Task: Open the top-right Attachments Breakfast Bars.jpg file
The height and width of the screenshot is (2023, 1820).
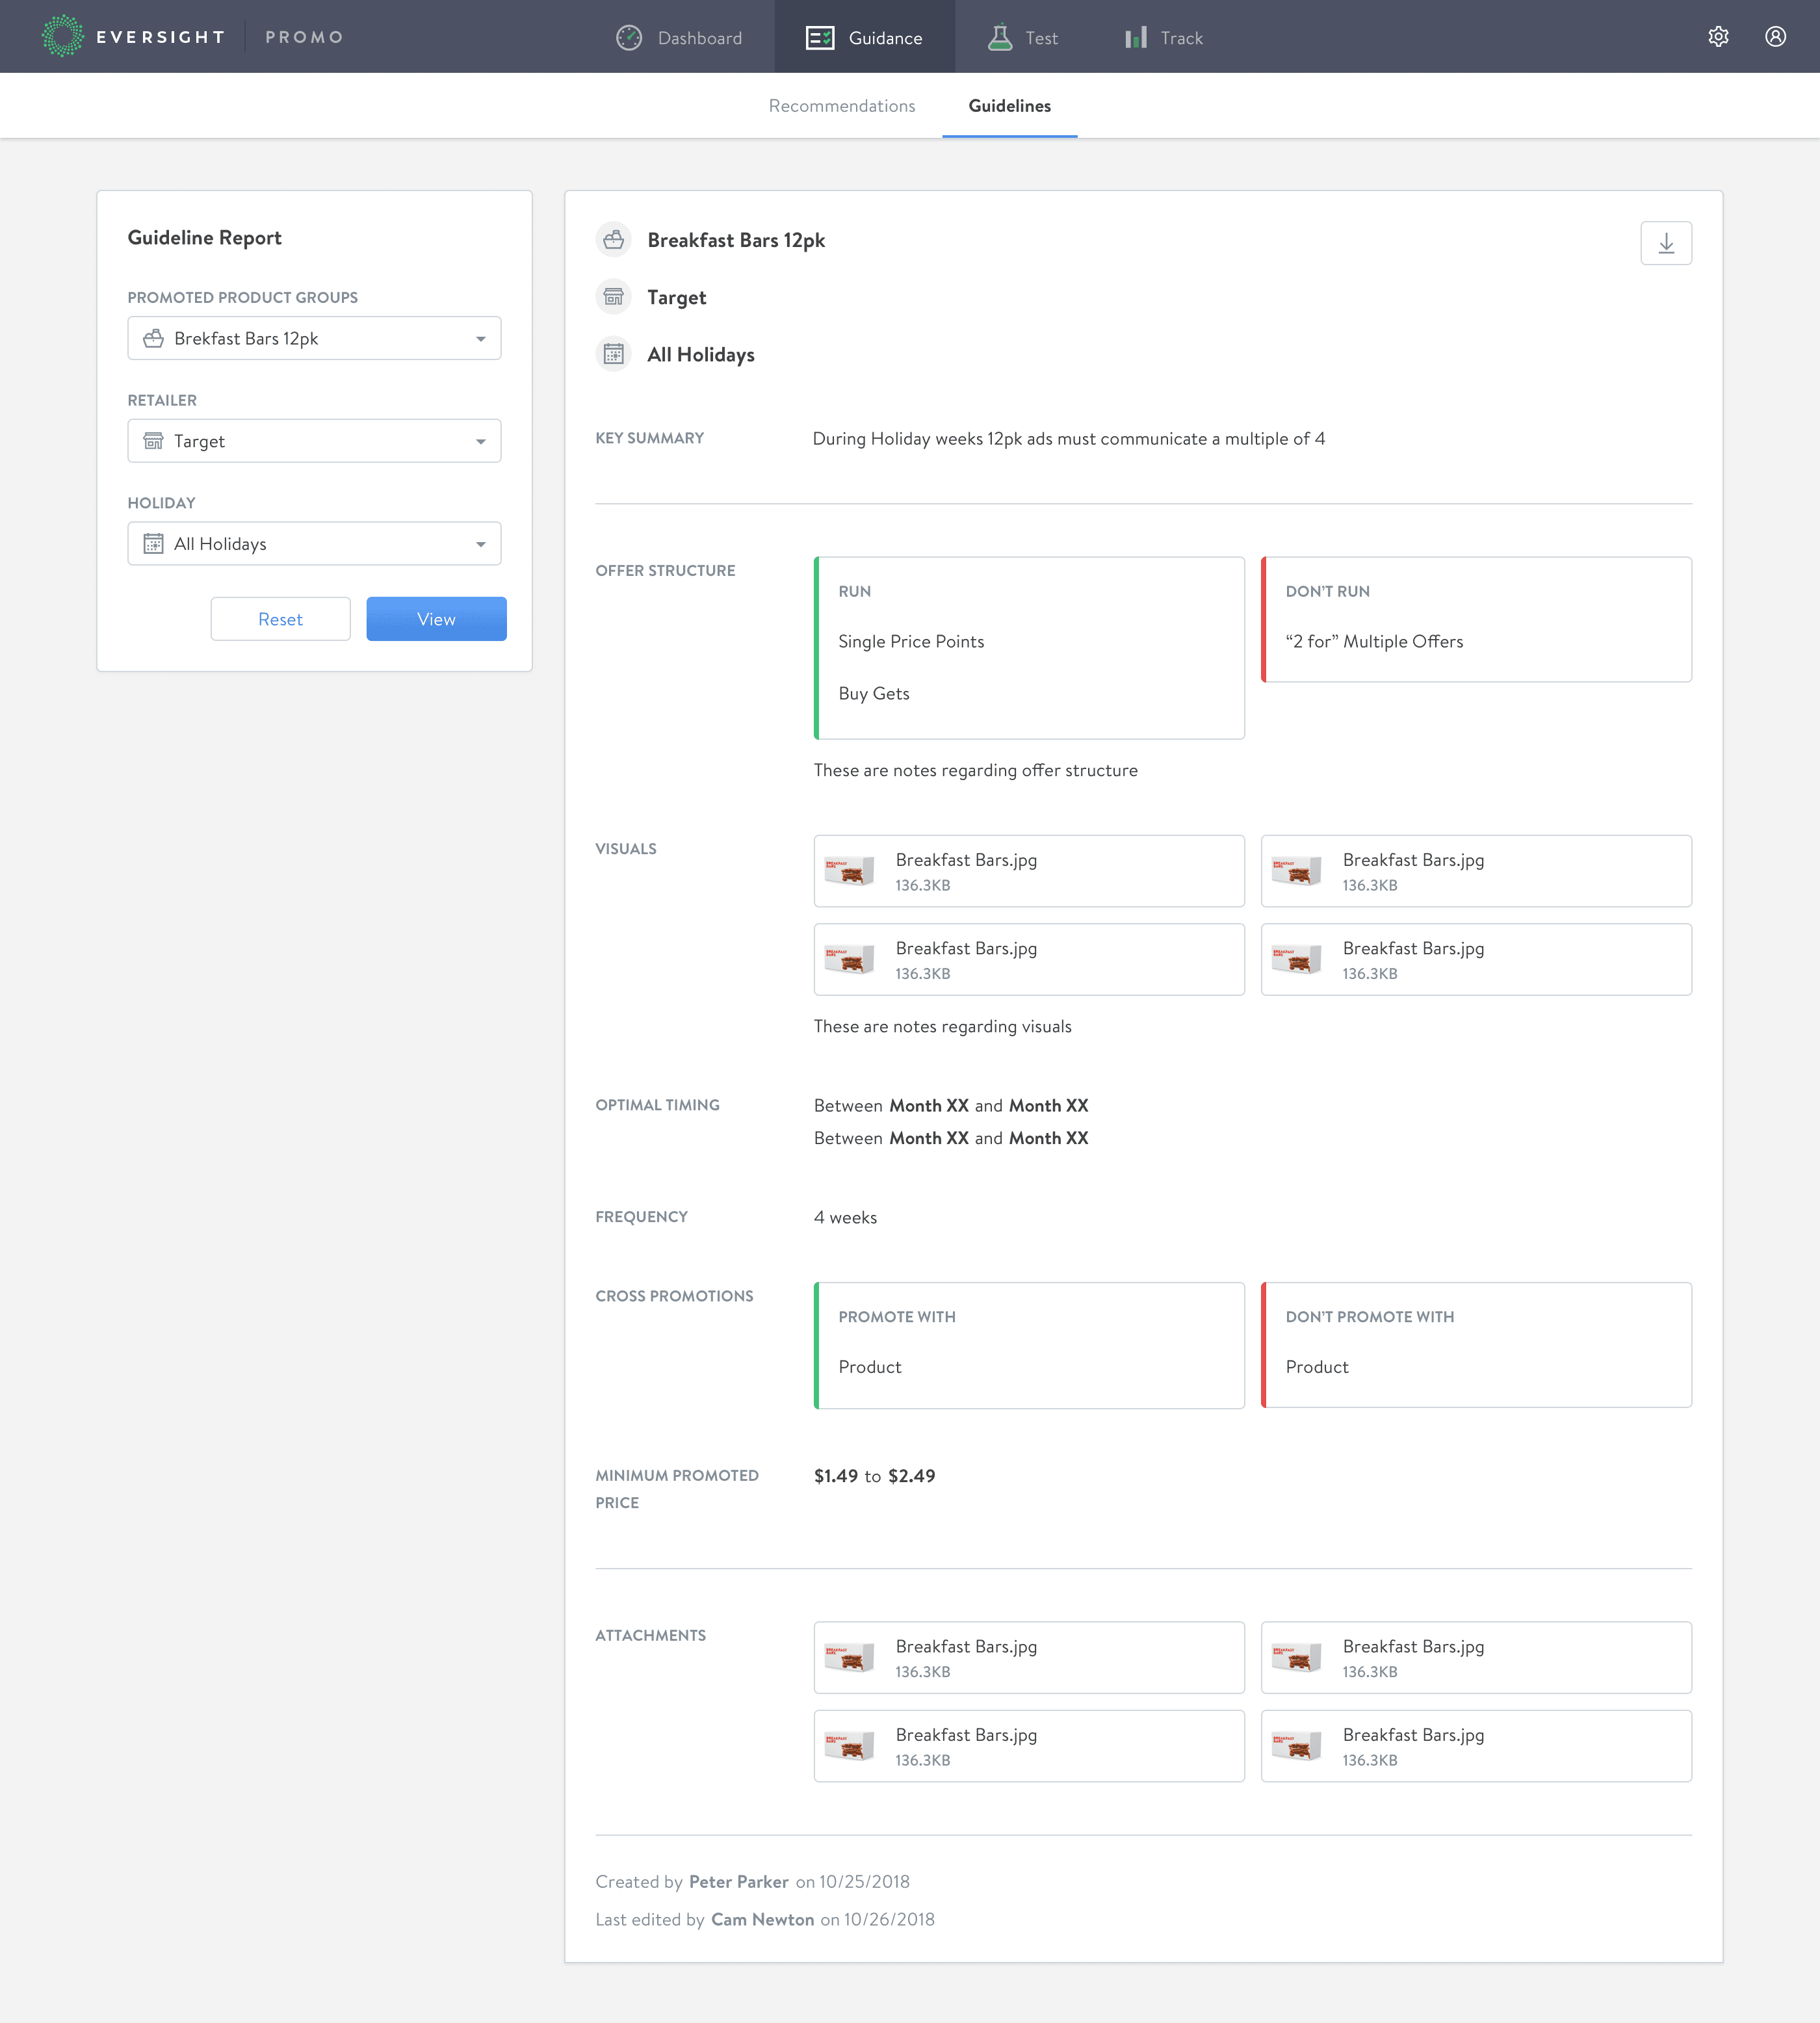Action: click(1476, 1657)
